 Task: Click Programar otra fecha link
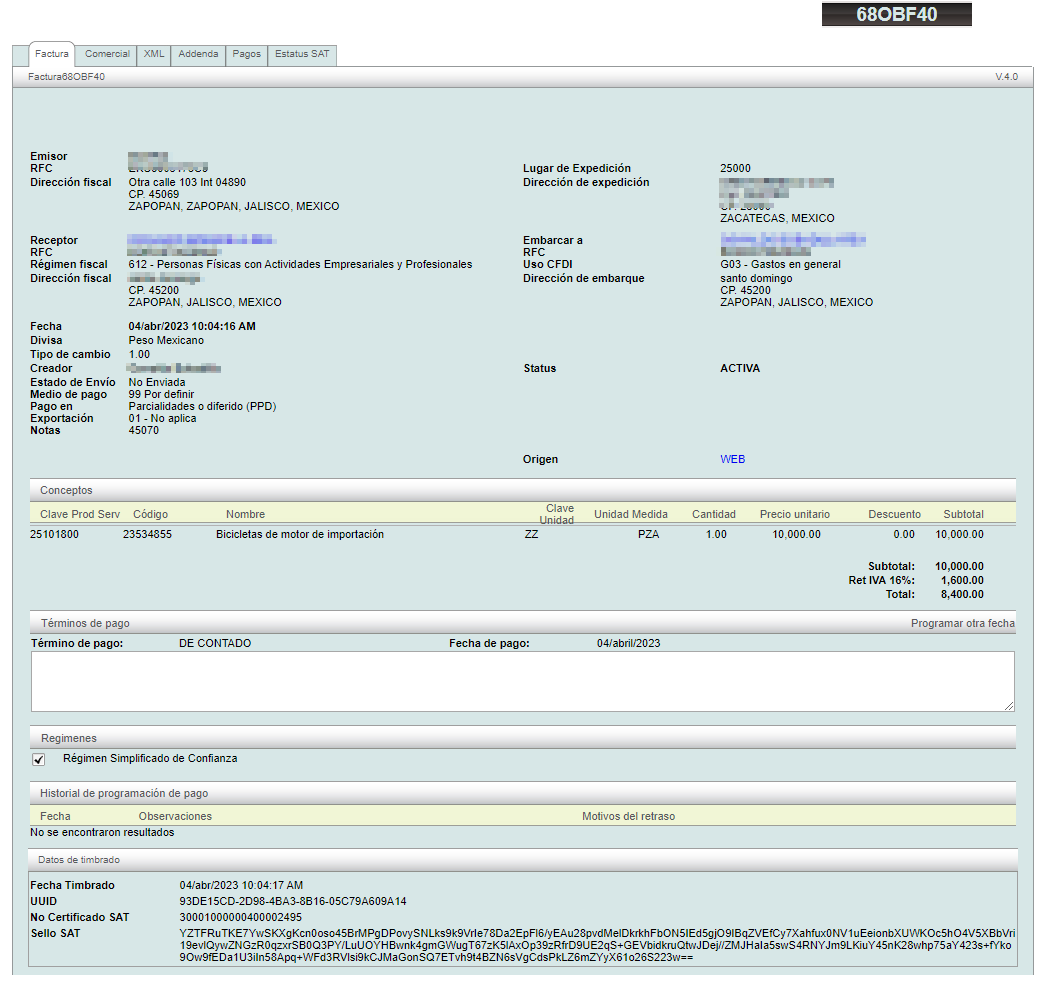962,623
